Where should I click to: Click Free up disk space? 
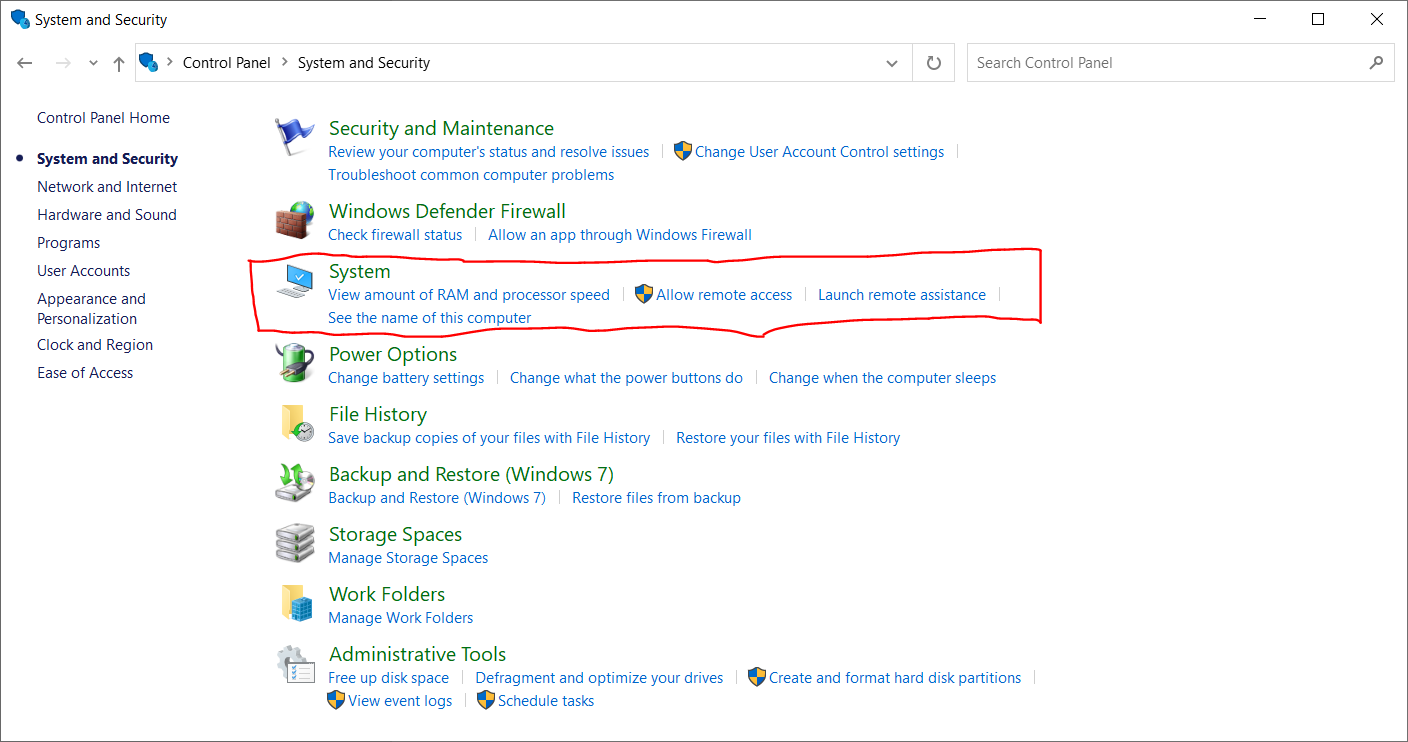point(389,678)
